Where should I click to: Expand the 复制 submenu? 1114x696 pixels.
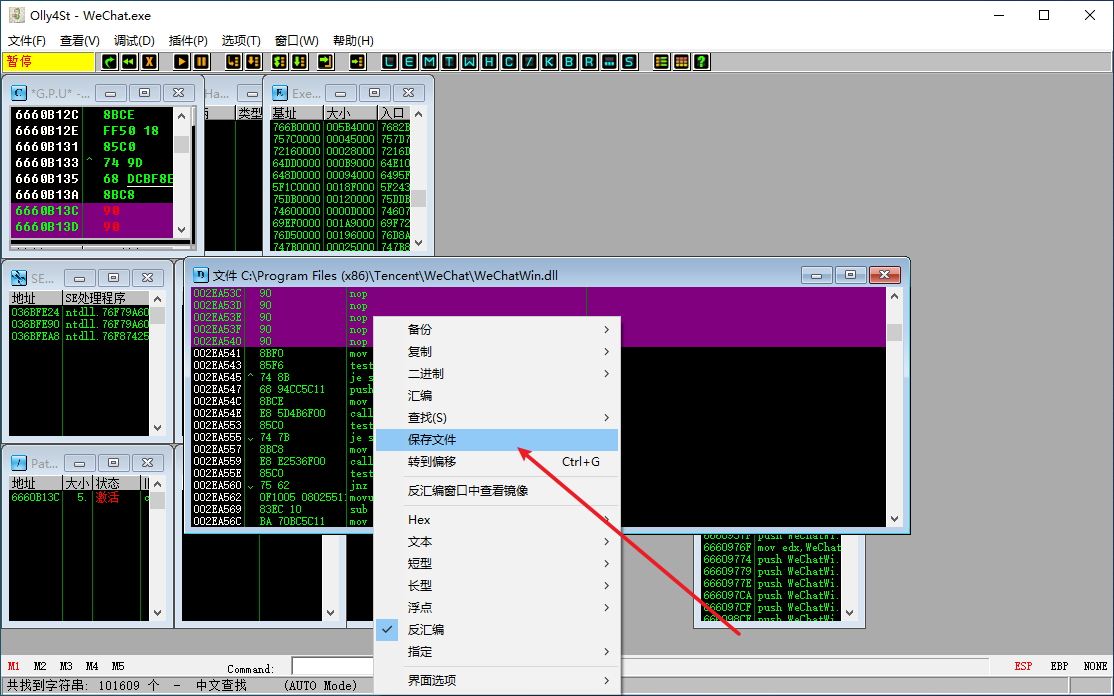(x=497, y=352)
